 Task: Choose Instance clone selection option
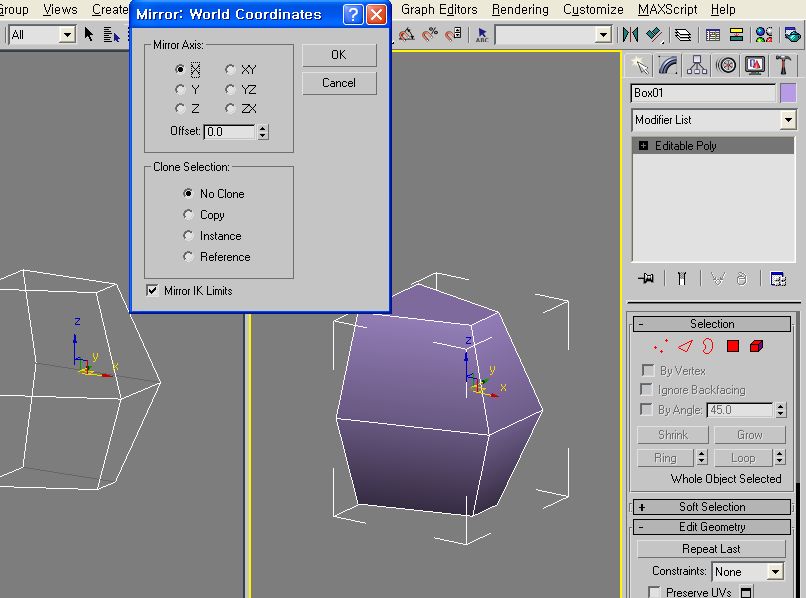188,235
